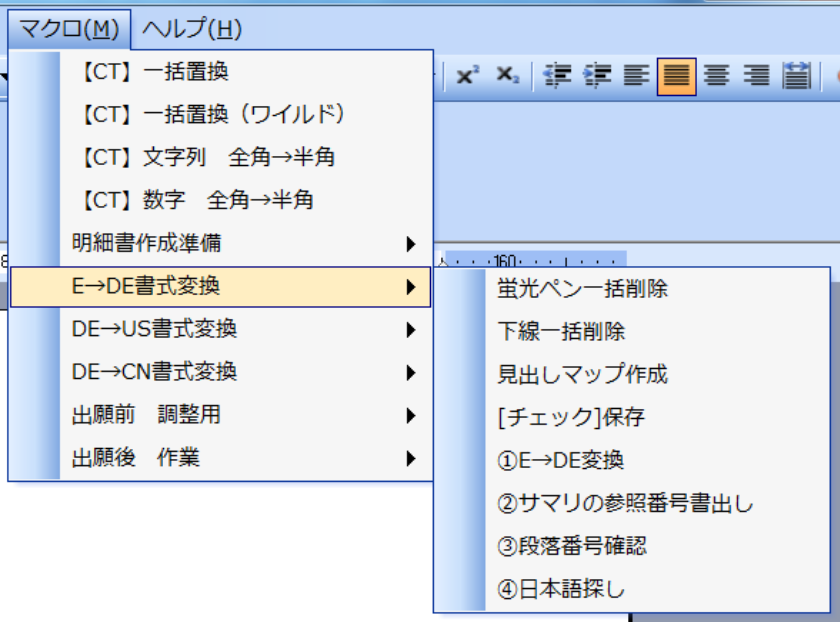Center text using the alignment icon
840x622 pixels.
click(x=716, y=76)
